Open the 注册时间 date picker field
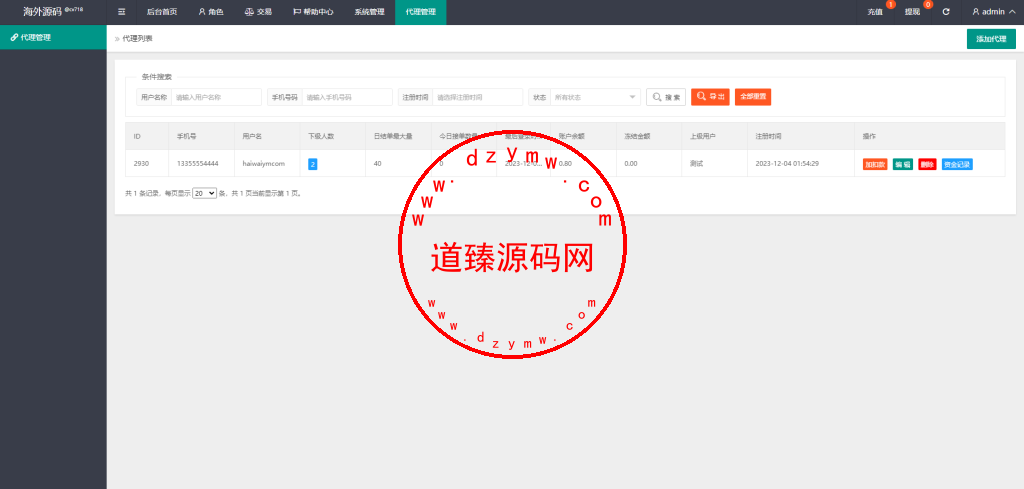The width and height of the screenshot is (1024, 489). pos(477,97)
